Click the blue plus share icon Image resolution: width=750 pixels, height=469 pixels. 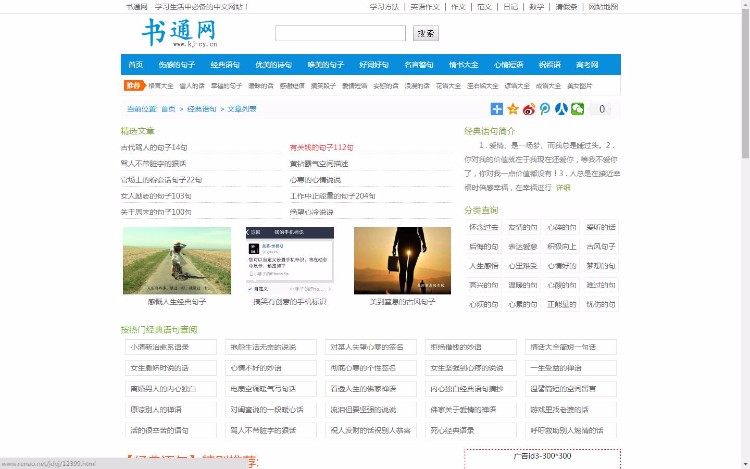tap(496, 109)
